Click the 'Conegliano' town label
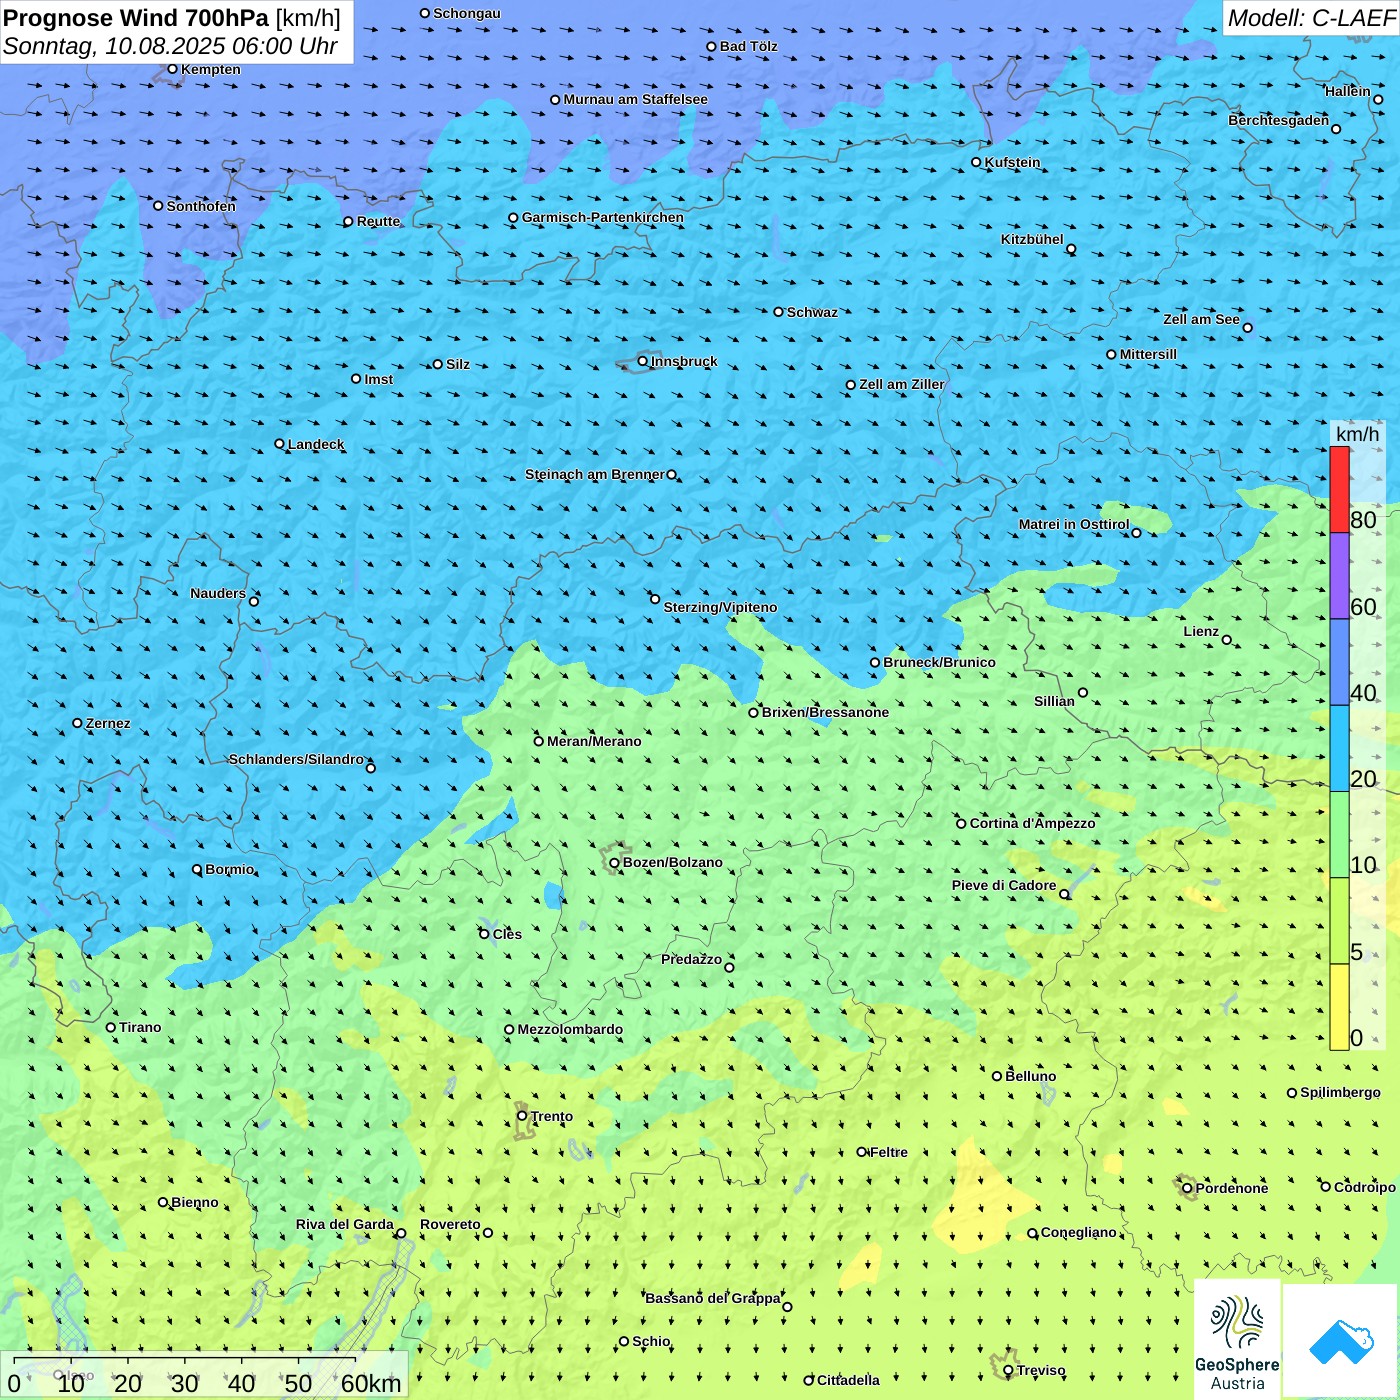Viewport: 1400px width, 1400px height. tap(1078, 1232)
